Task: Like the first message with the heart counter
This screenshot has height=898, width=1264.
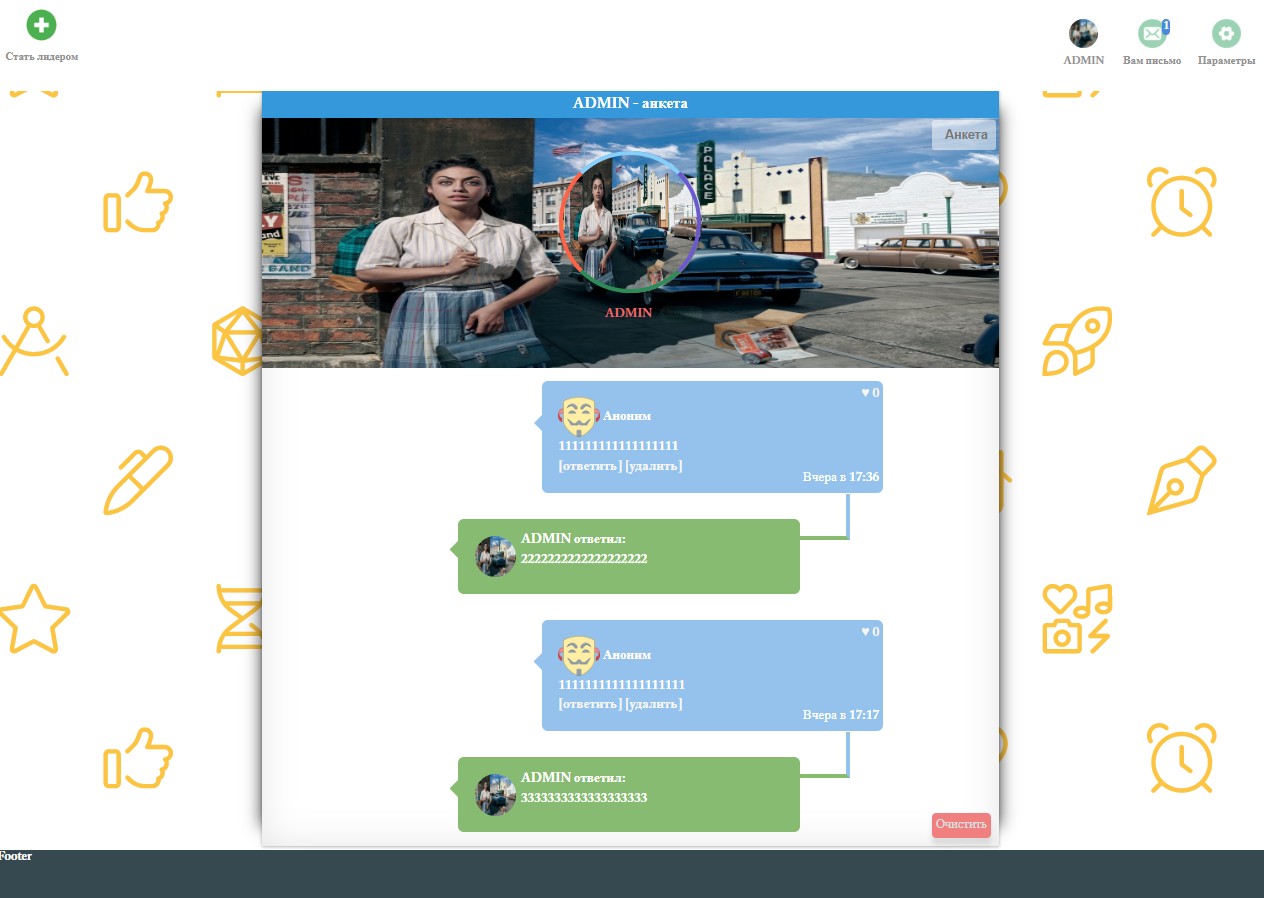Action: [870, 393]
